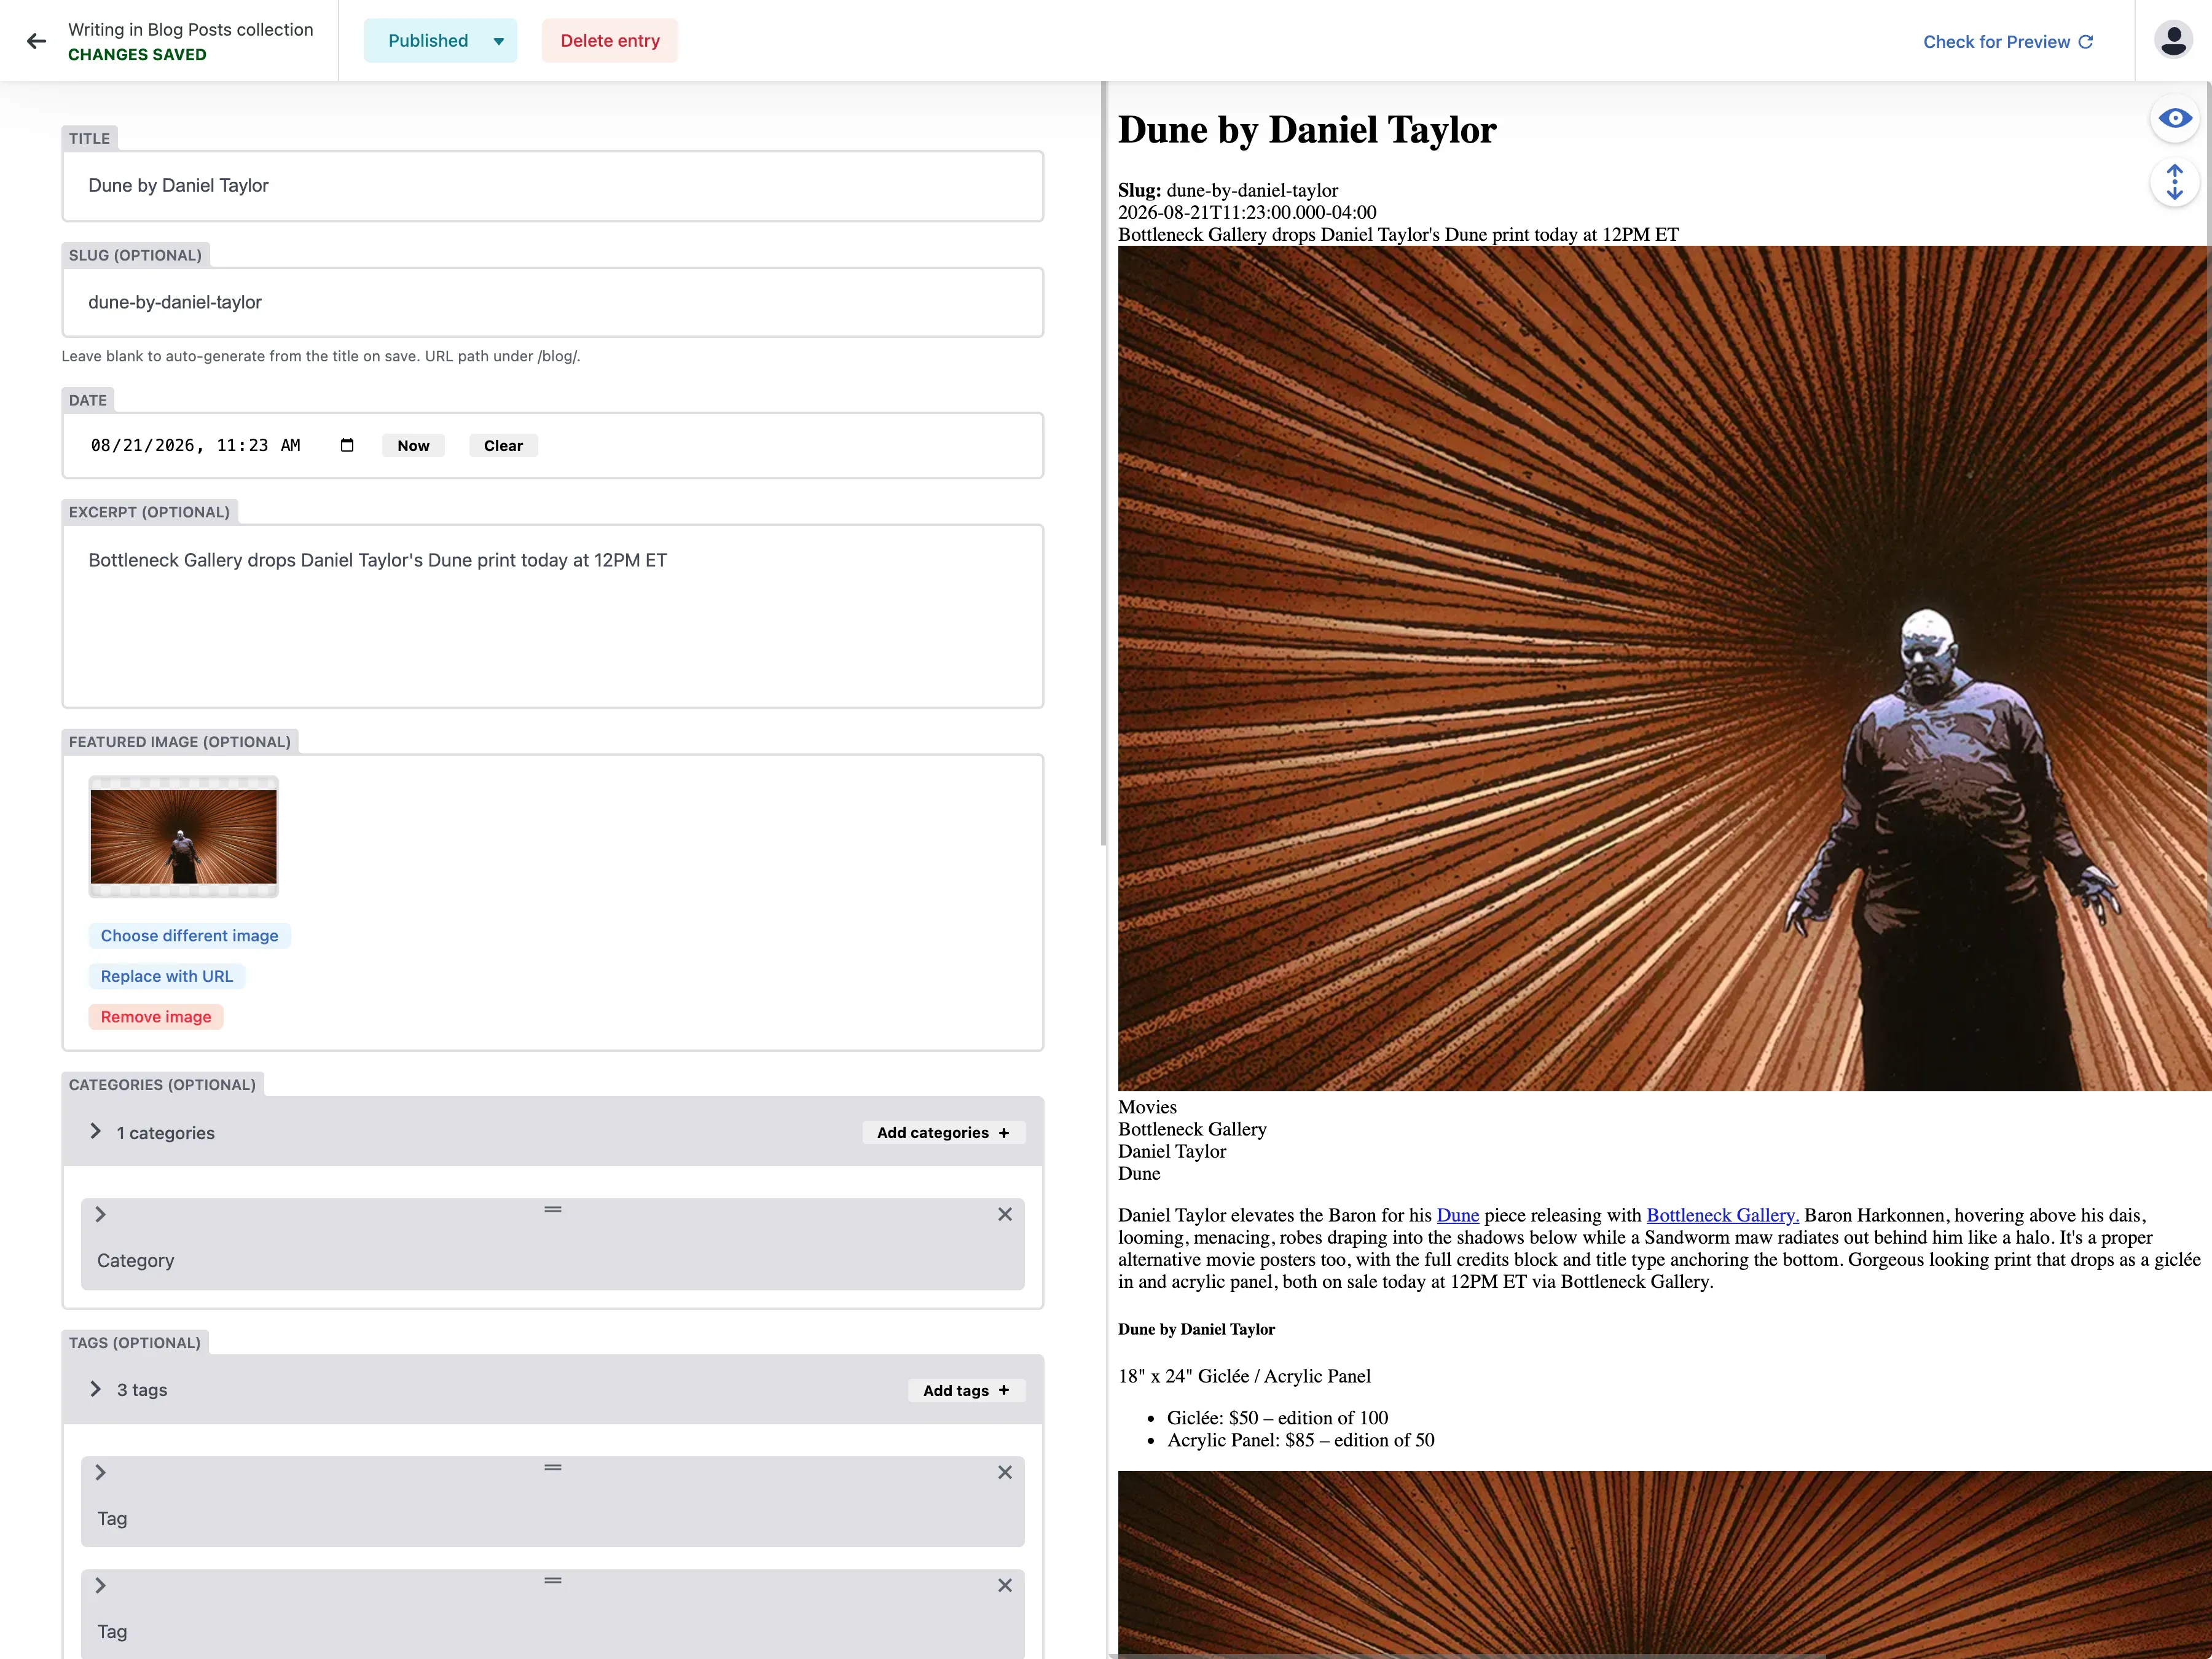2212x1659 pixels.
Task: Click Add categories button
Action: pos(943,1133)
